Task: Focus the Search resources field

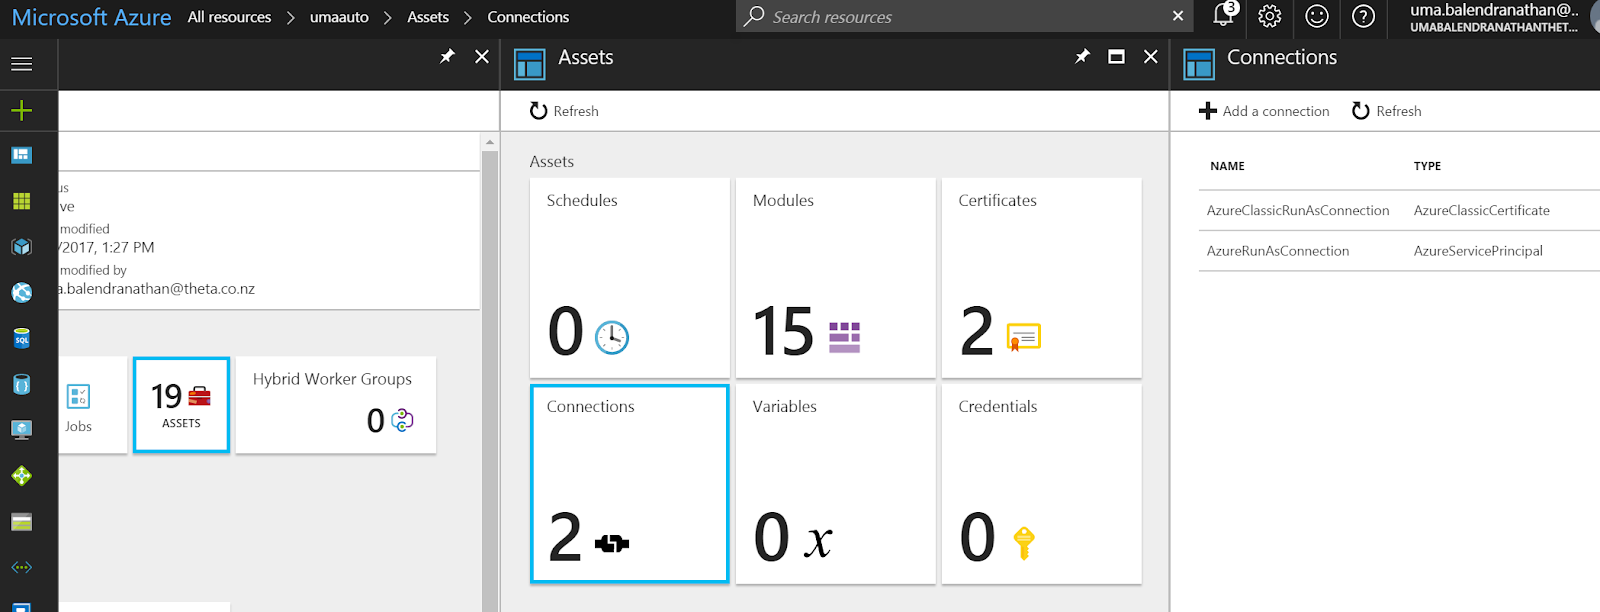Action: (x=965, y=16)
